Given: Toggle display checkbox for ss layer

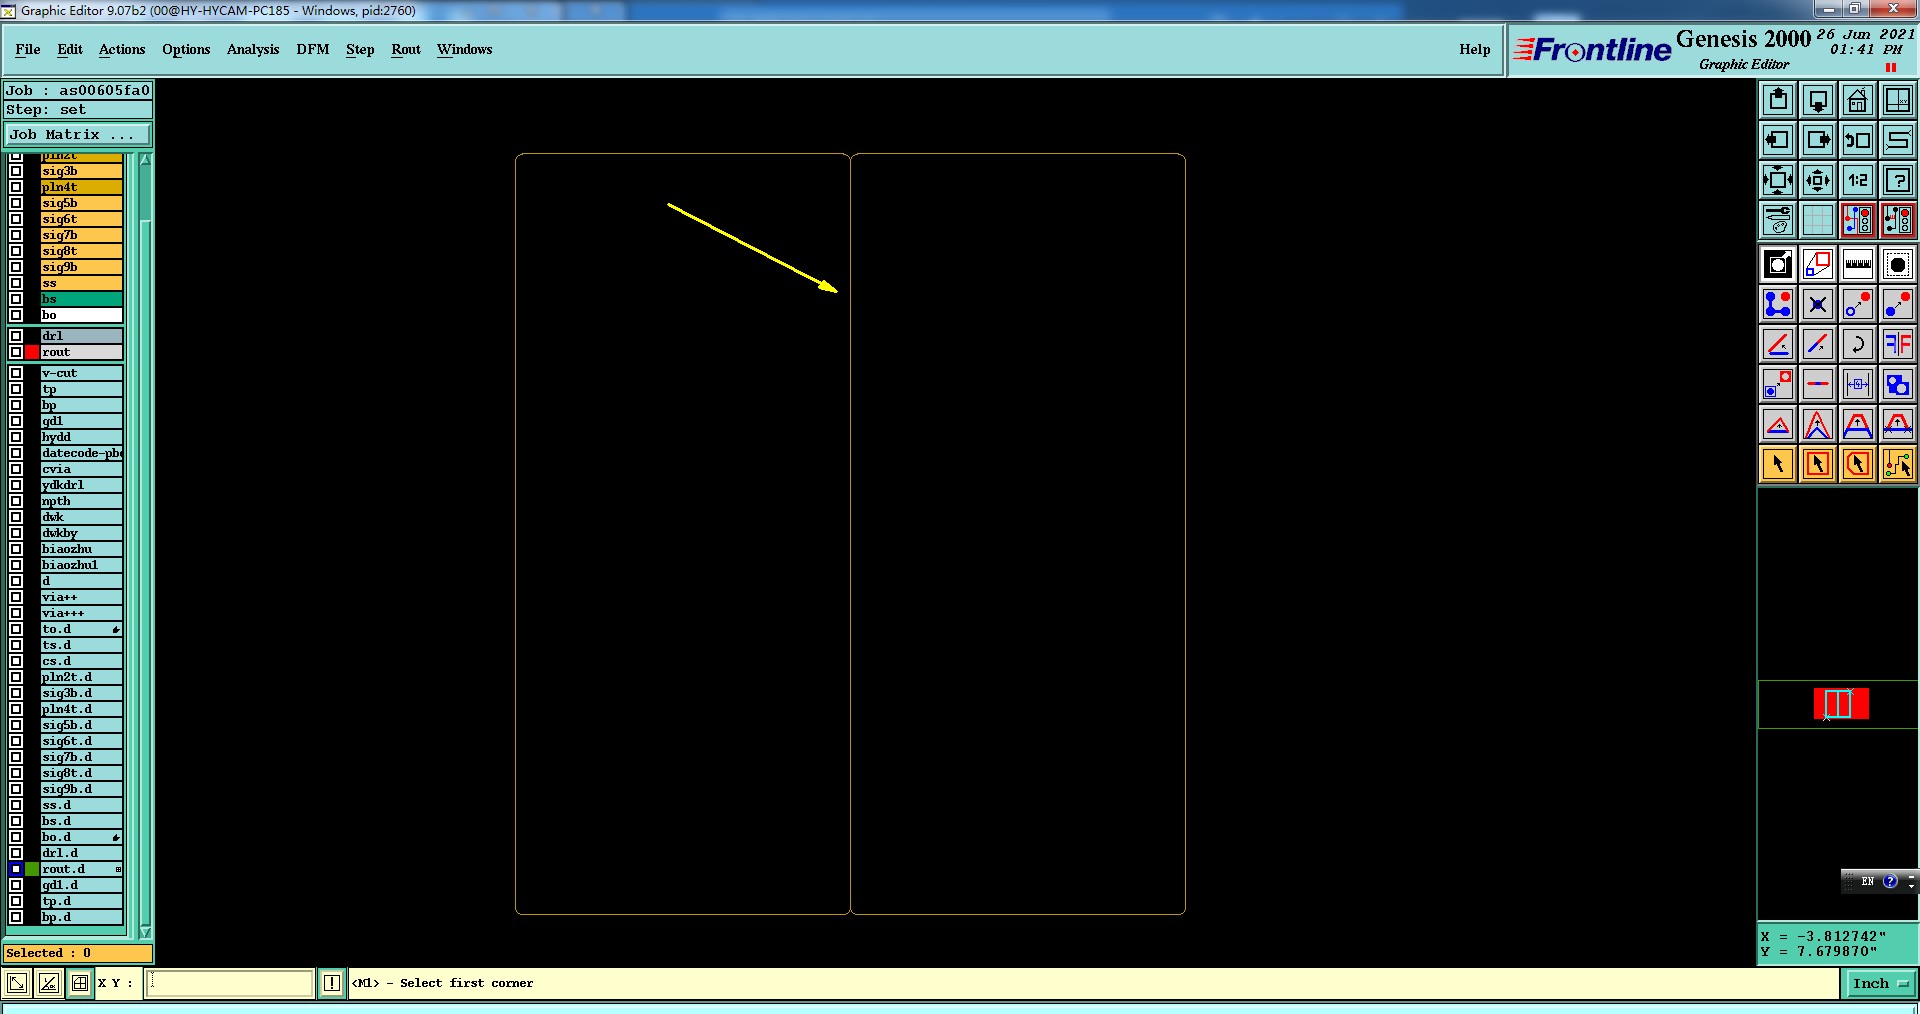Looking at the screenshot, I should click(16, 283).
